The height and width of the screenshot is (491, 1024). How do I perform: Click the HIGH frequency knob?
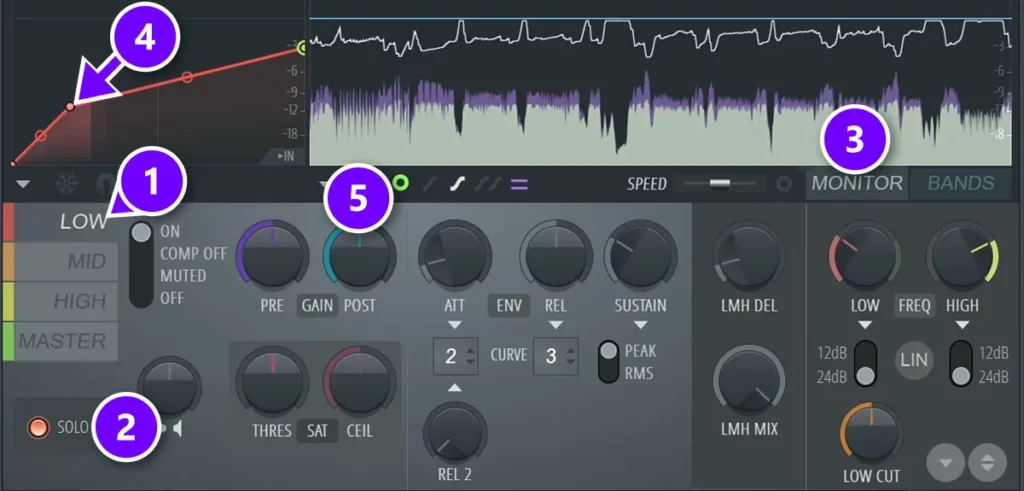point(963,255)
